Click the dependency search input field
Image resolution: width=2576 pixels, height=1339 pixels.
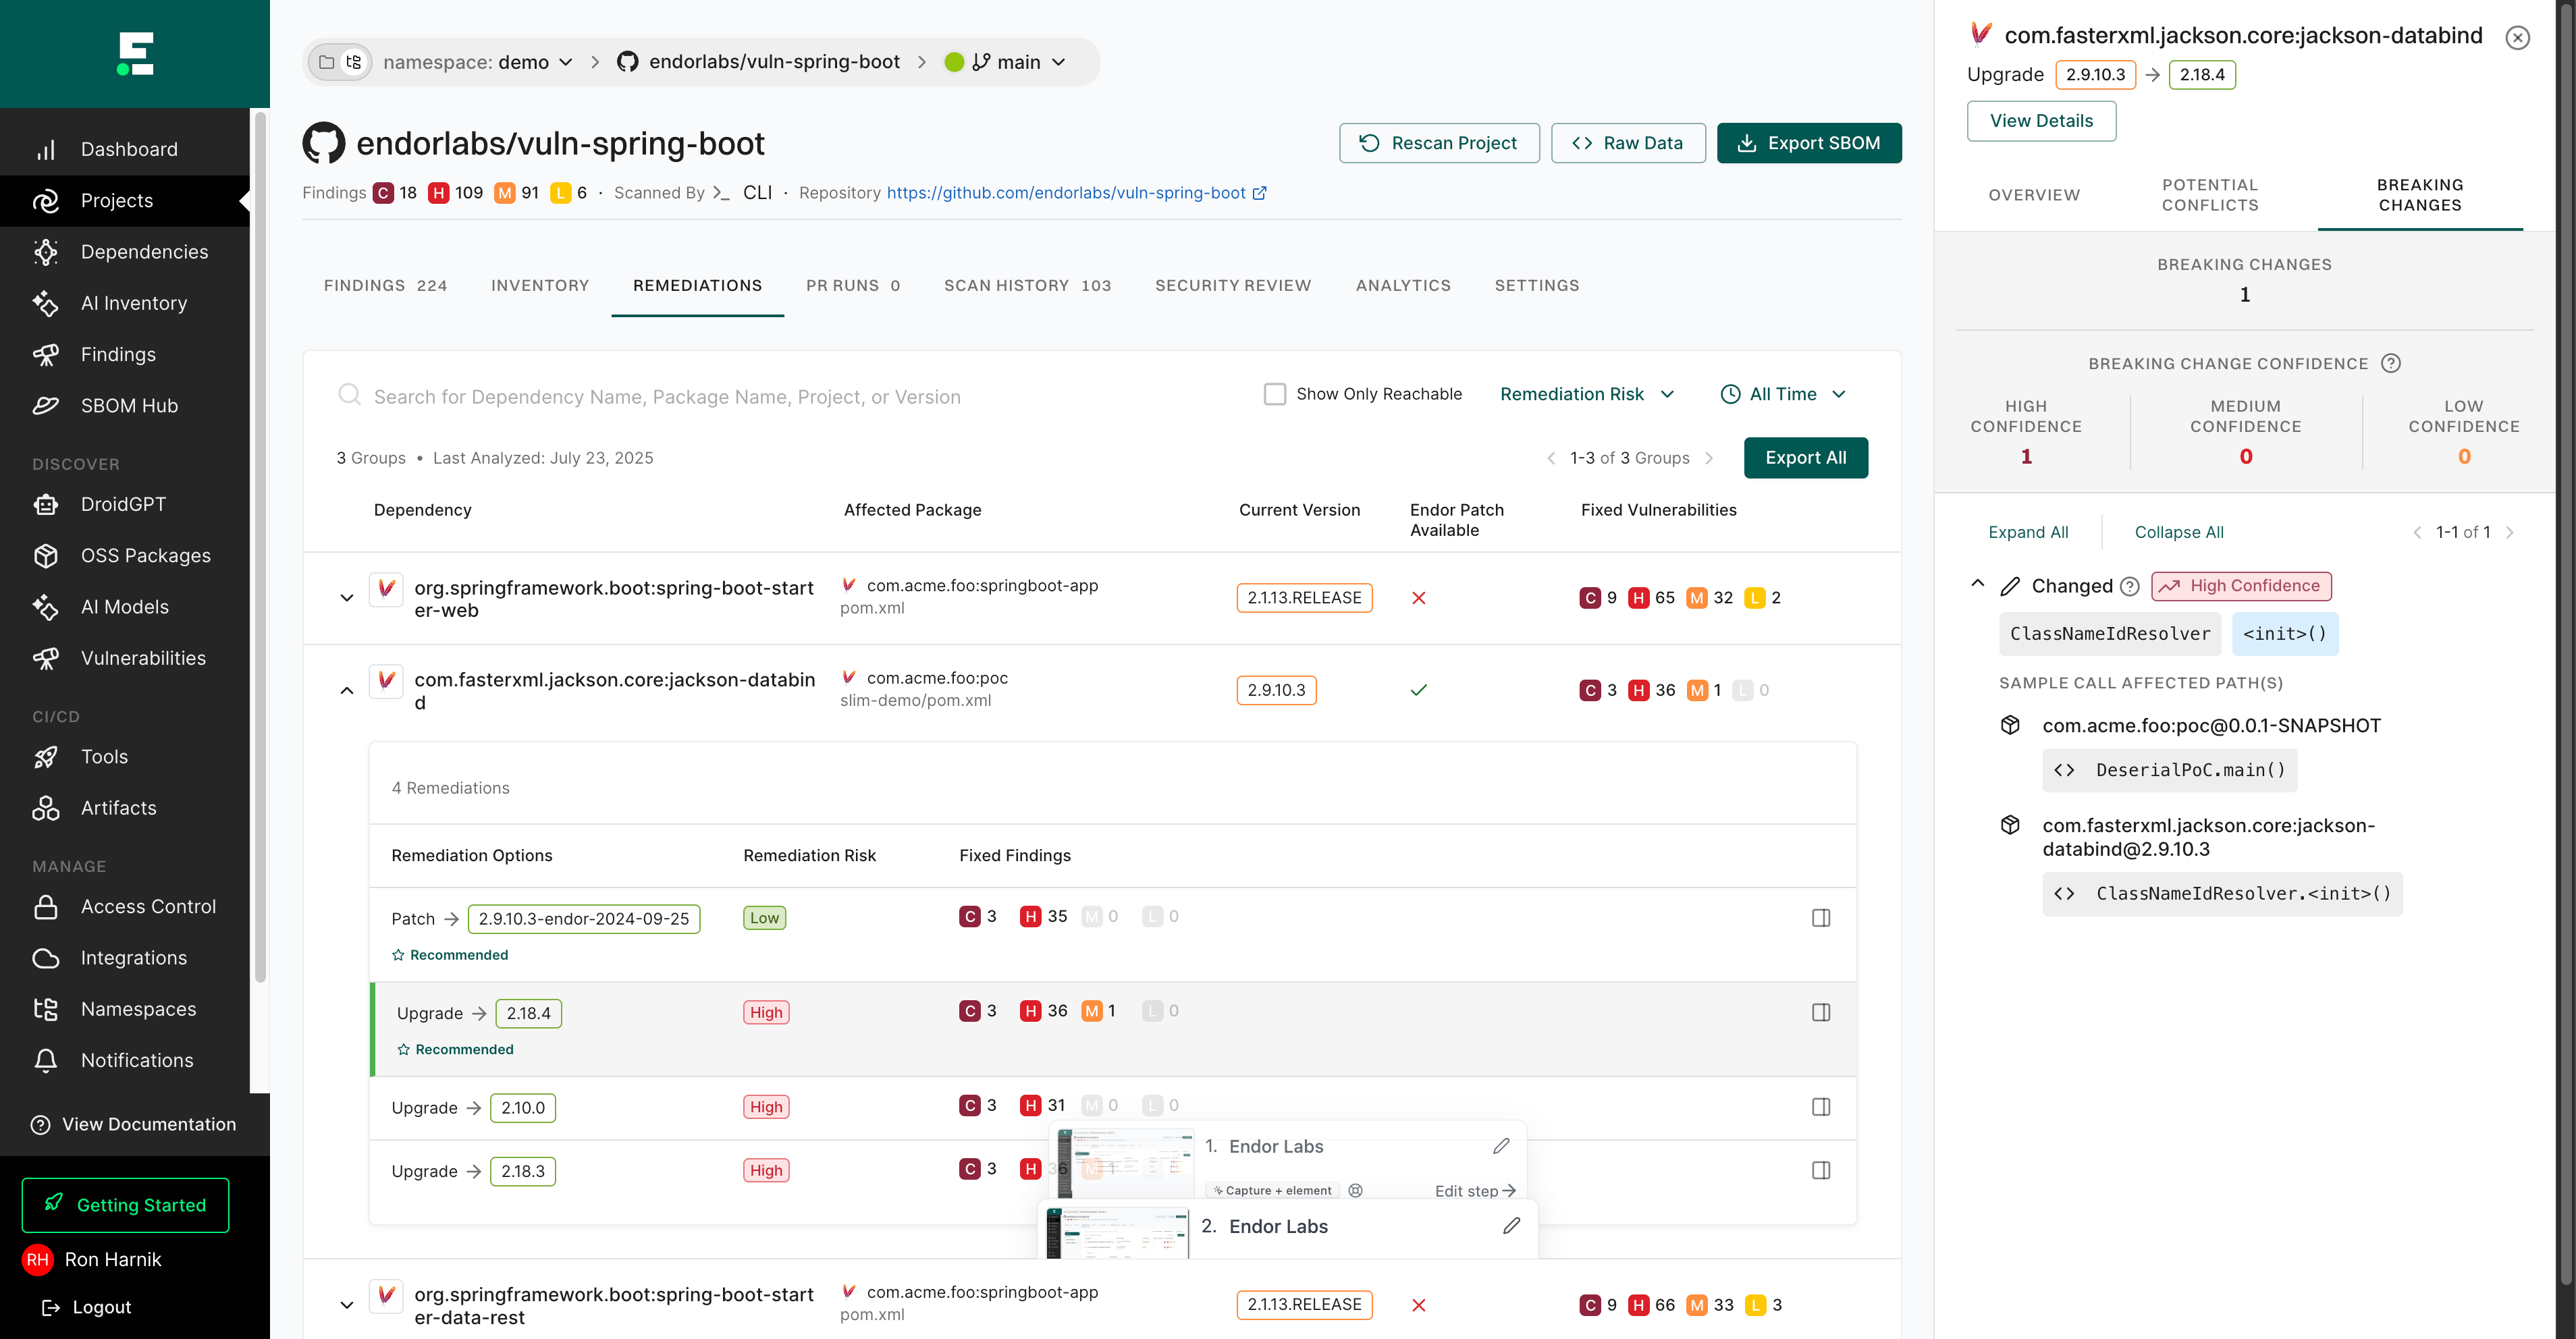click(x=667, y=397)
